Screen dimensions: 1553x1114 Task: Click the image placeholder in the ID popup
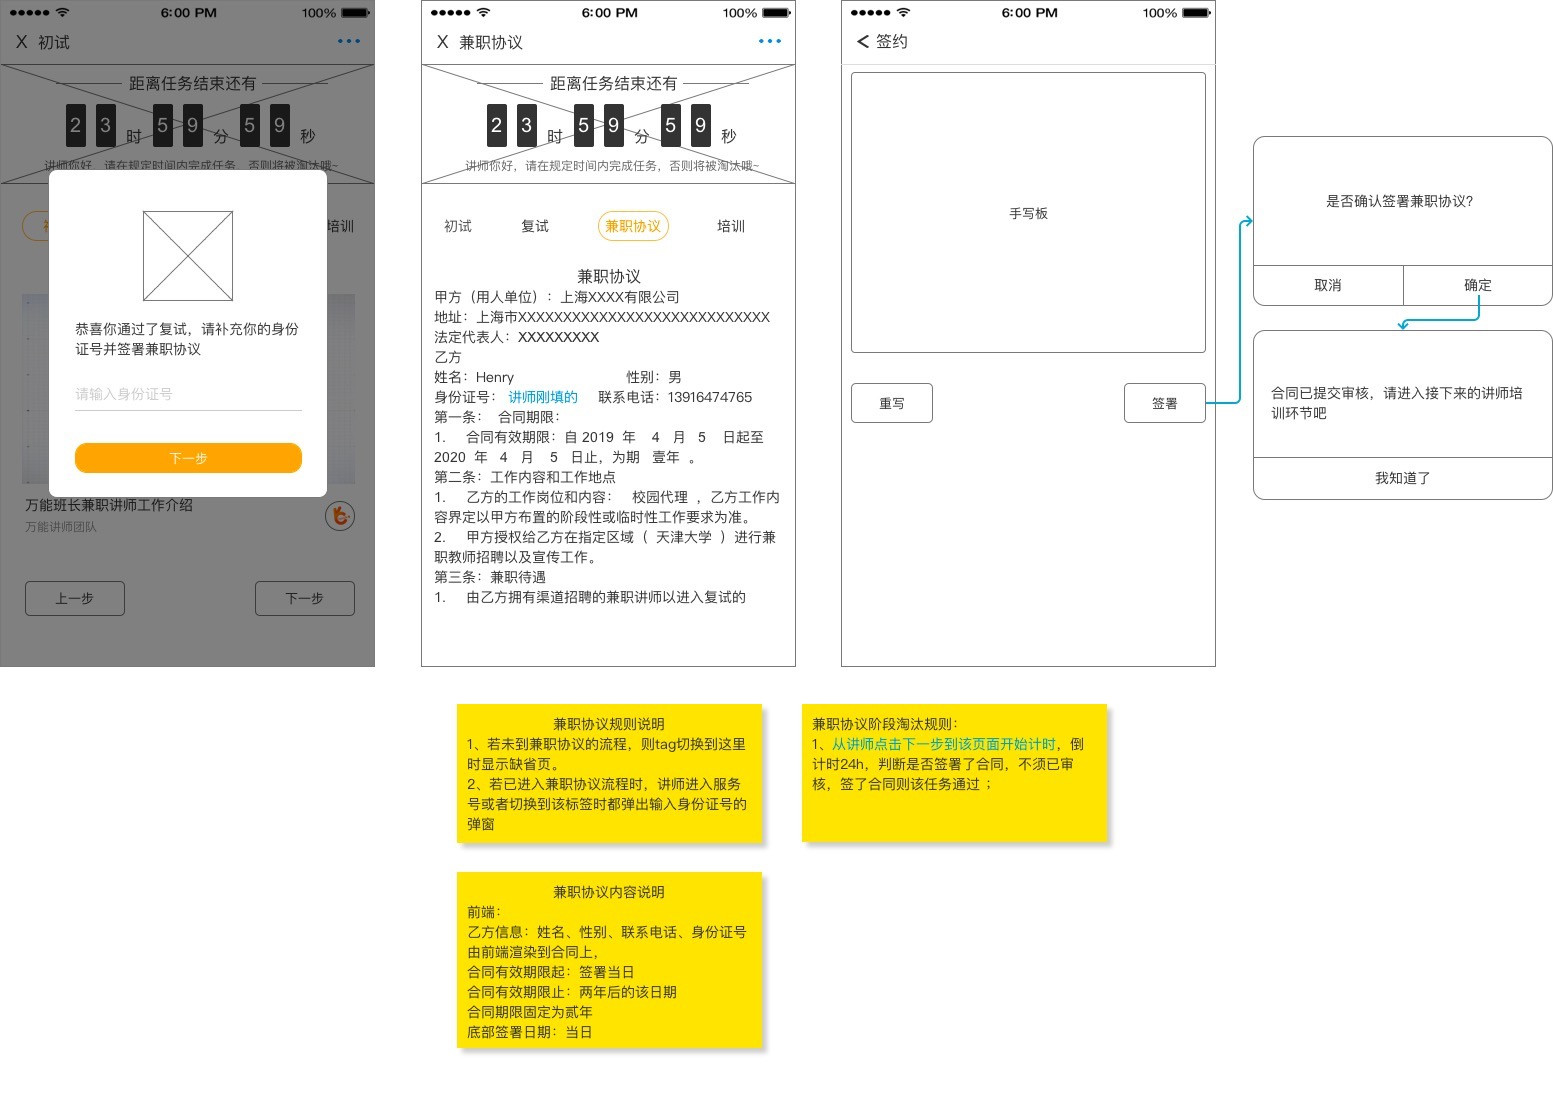tap(188, 256)
